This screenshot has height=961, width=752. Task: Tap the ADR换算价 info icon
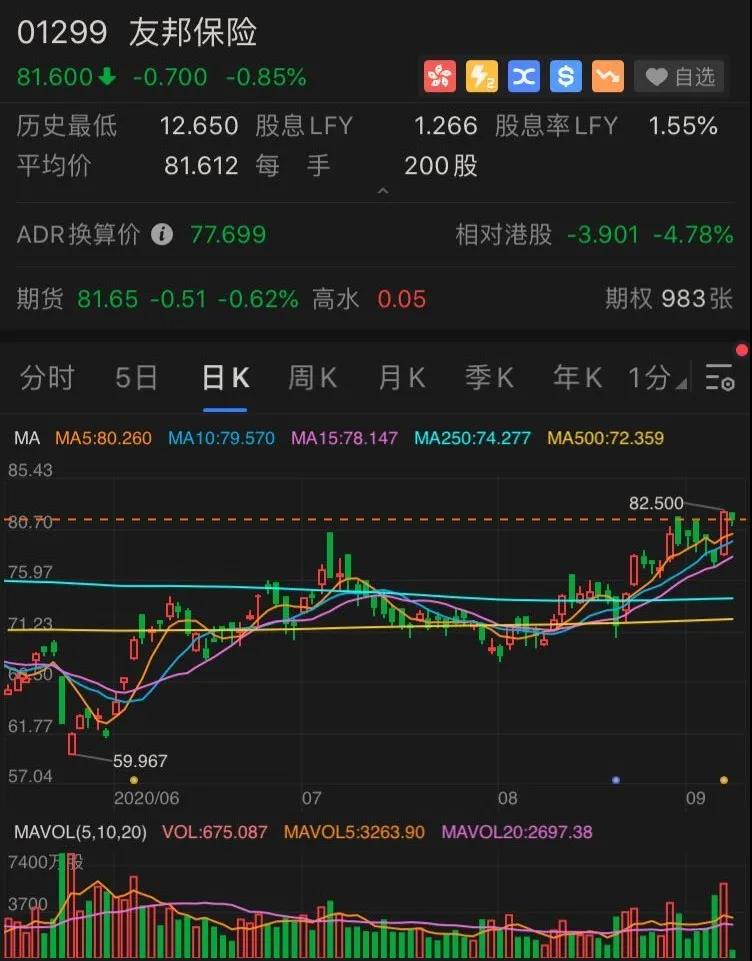click(162, 234)
